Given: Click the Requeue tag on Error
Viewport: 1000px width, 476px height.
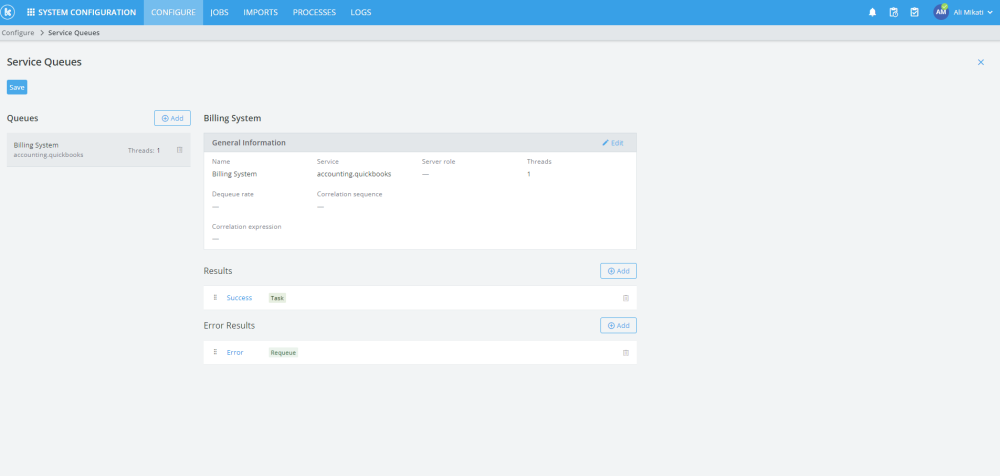Looking at the screenshot, I should pos(283,352).
